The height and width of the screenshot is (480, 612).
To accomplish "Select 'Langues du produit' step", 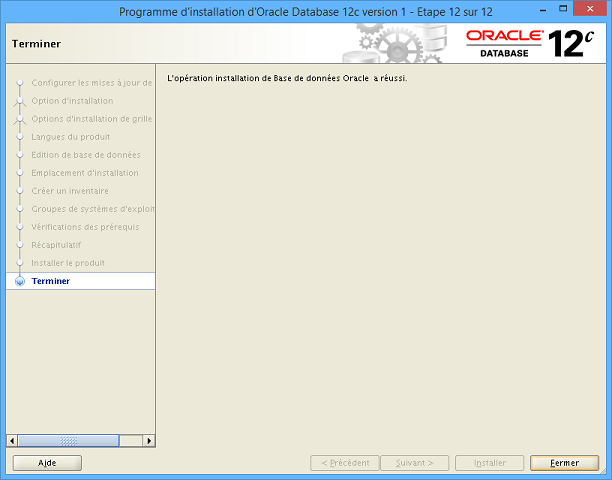I will 71,137.
